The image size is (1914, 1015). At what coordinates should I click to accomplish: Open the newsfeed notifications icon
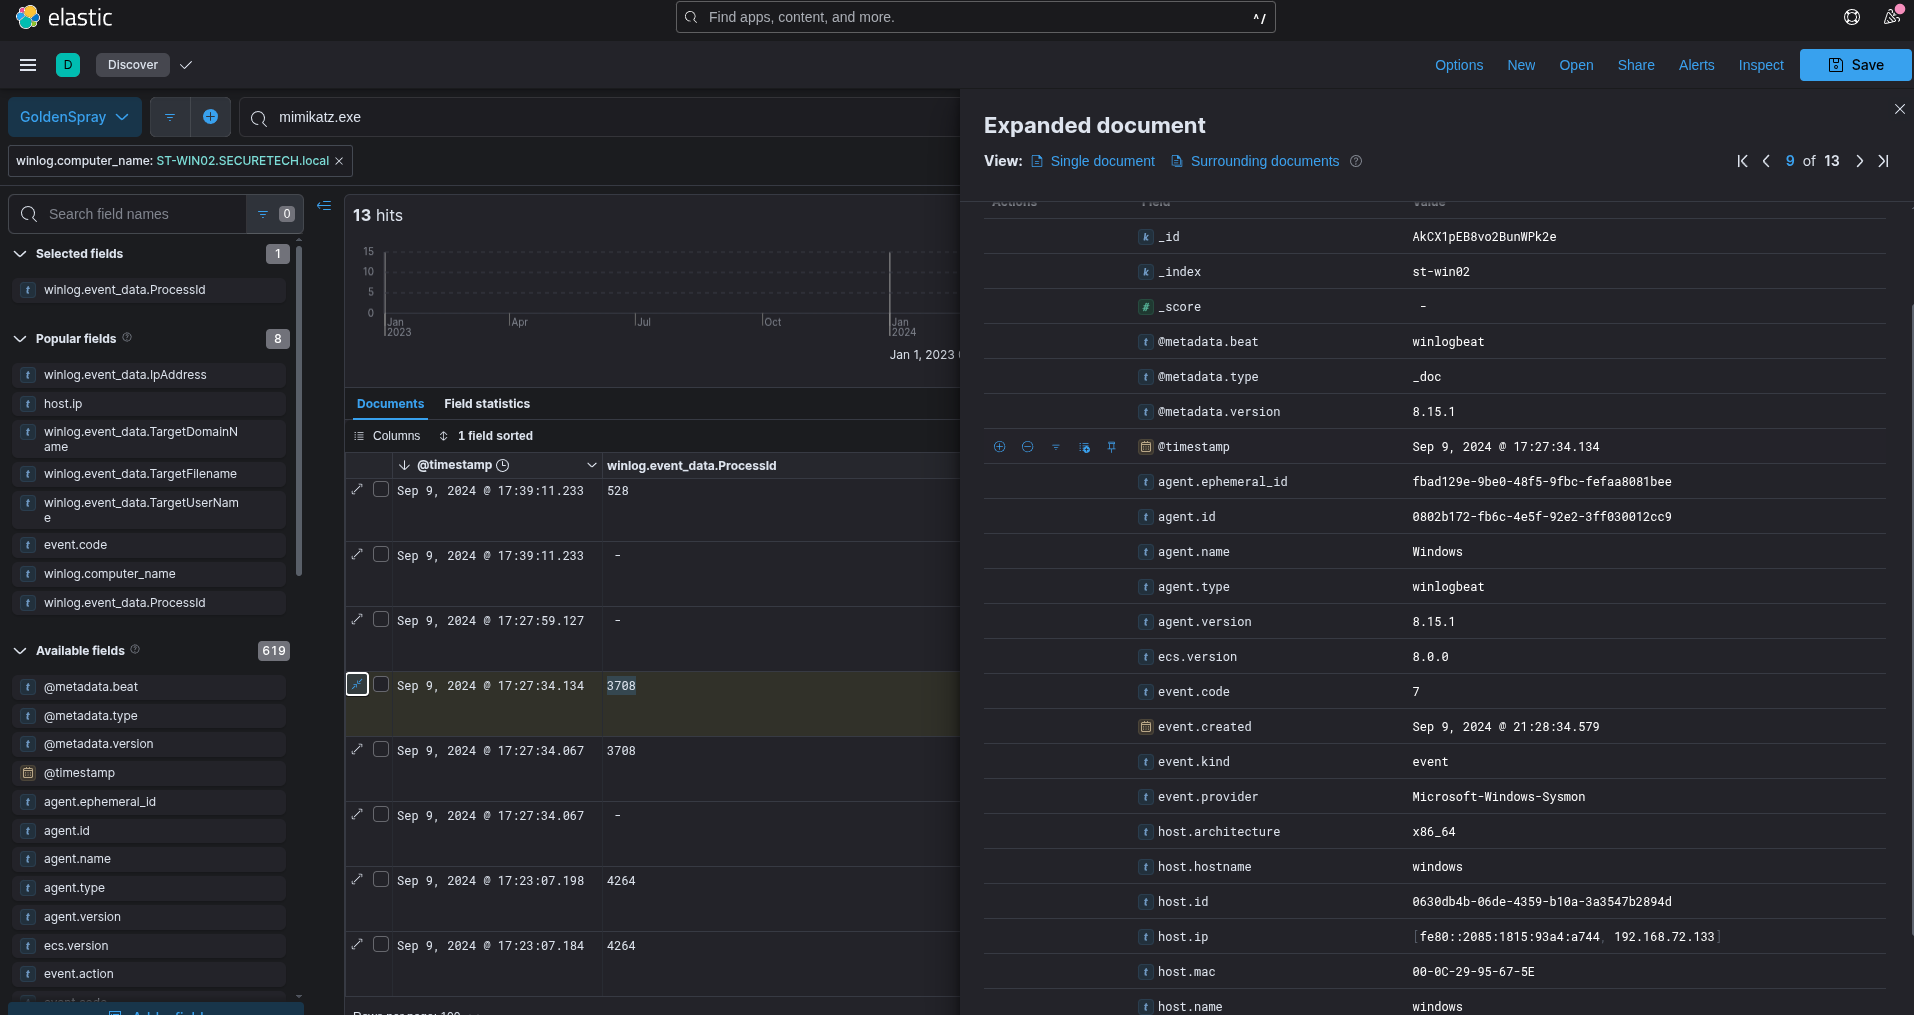[x=1892, y=17]
